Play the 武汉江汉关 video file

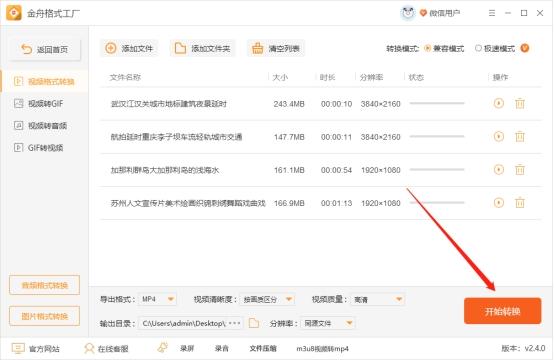499,103
